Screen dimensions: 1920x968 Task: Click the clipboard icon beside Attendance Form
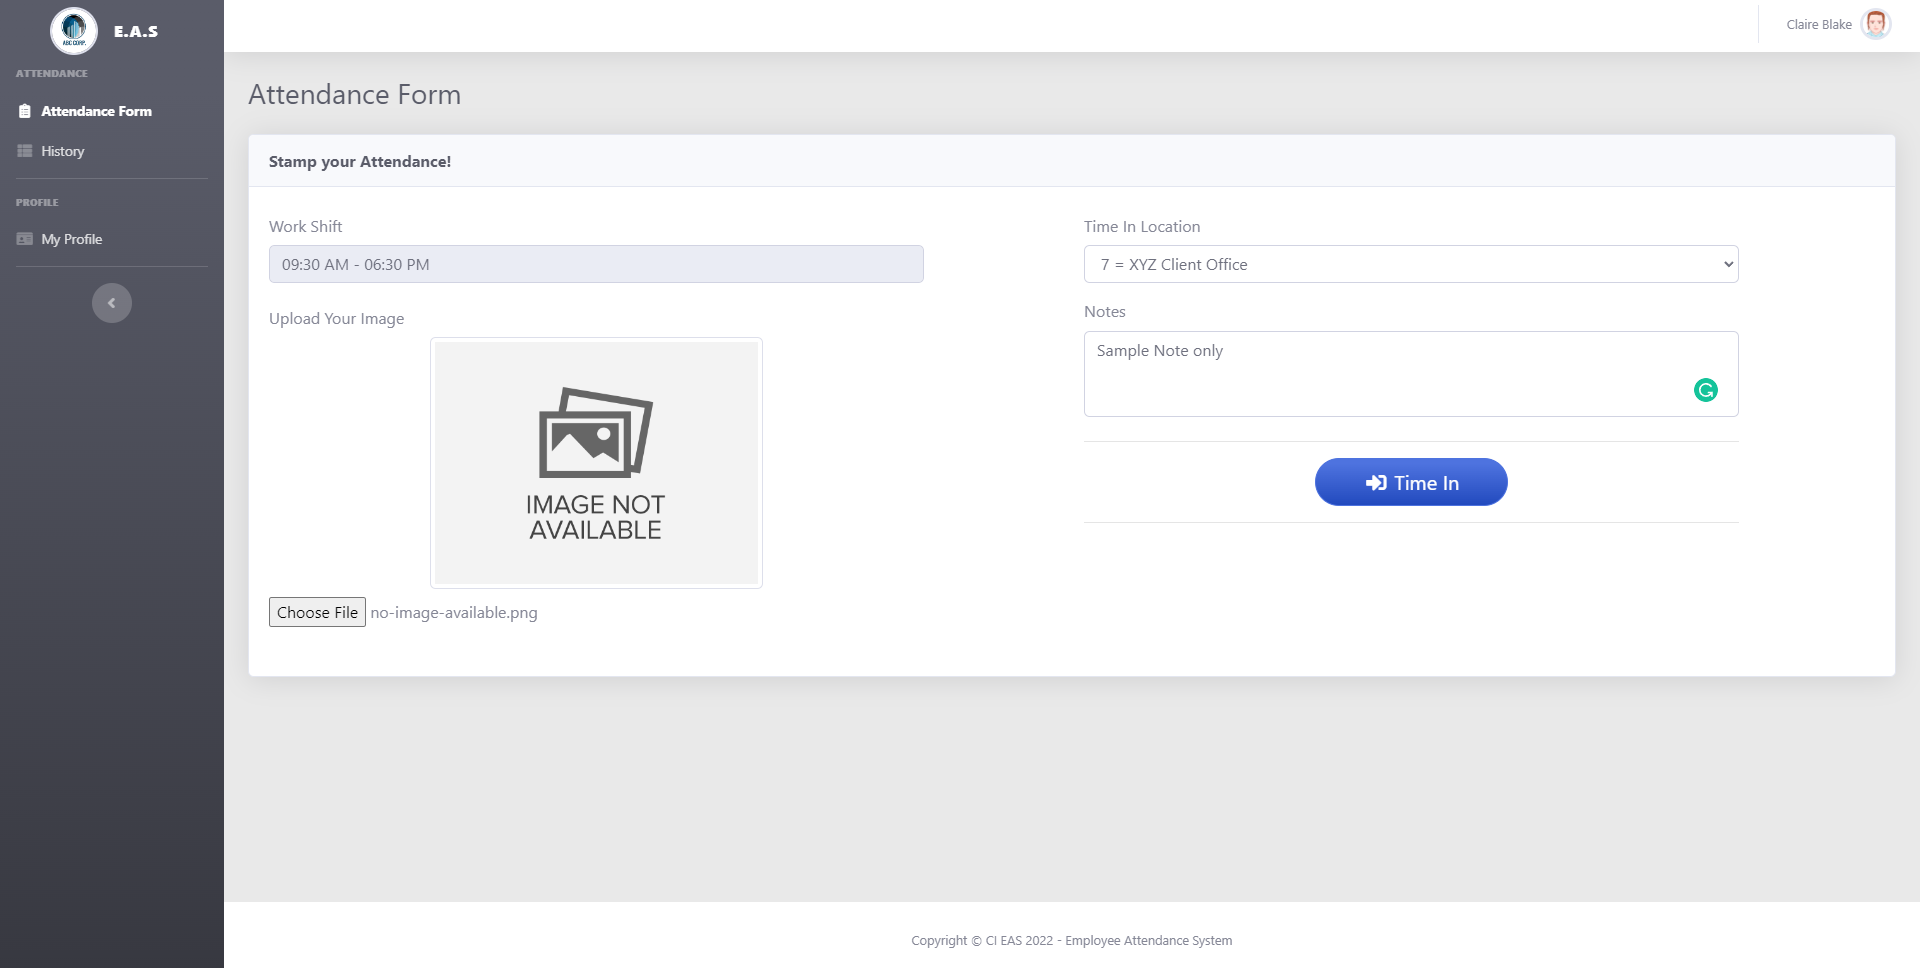click(x=25, y=111)
